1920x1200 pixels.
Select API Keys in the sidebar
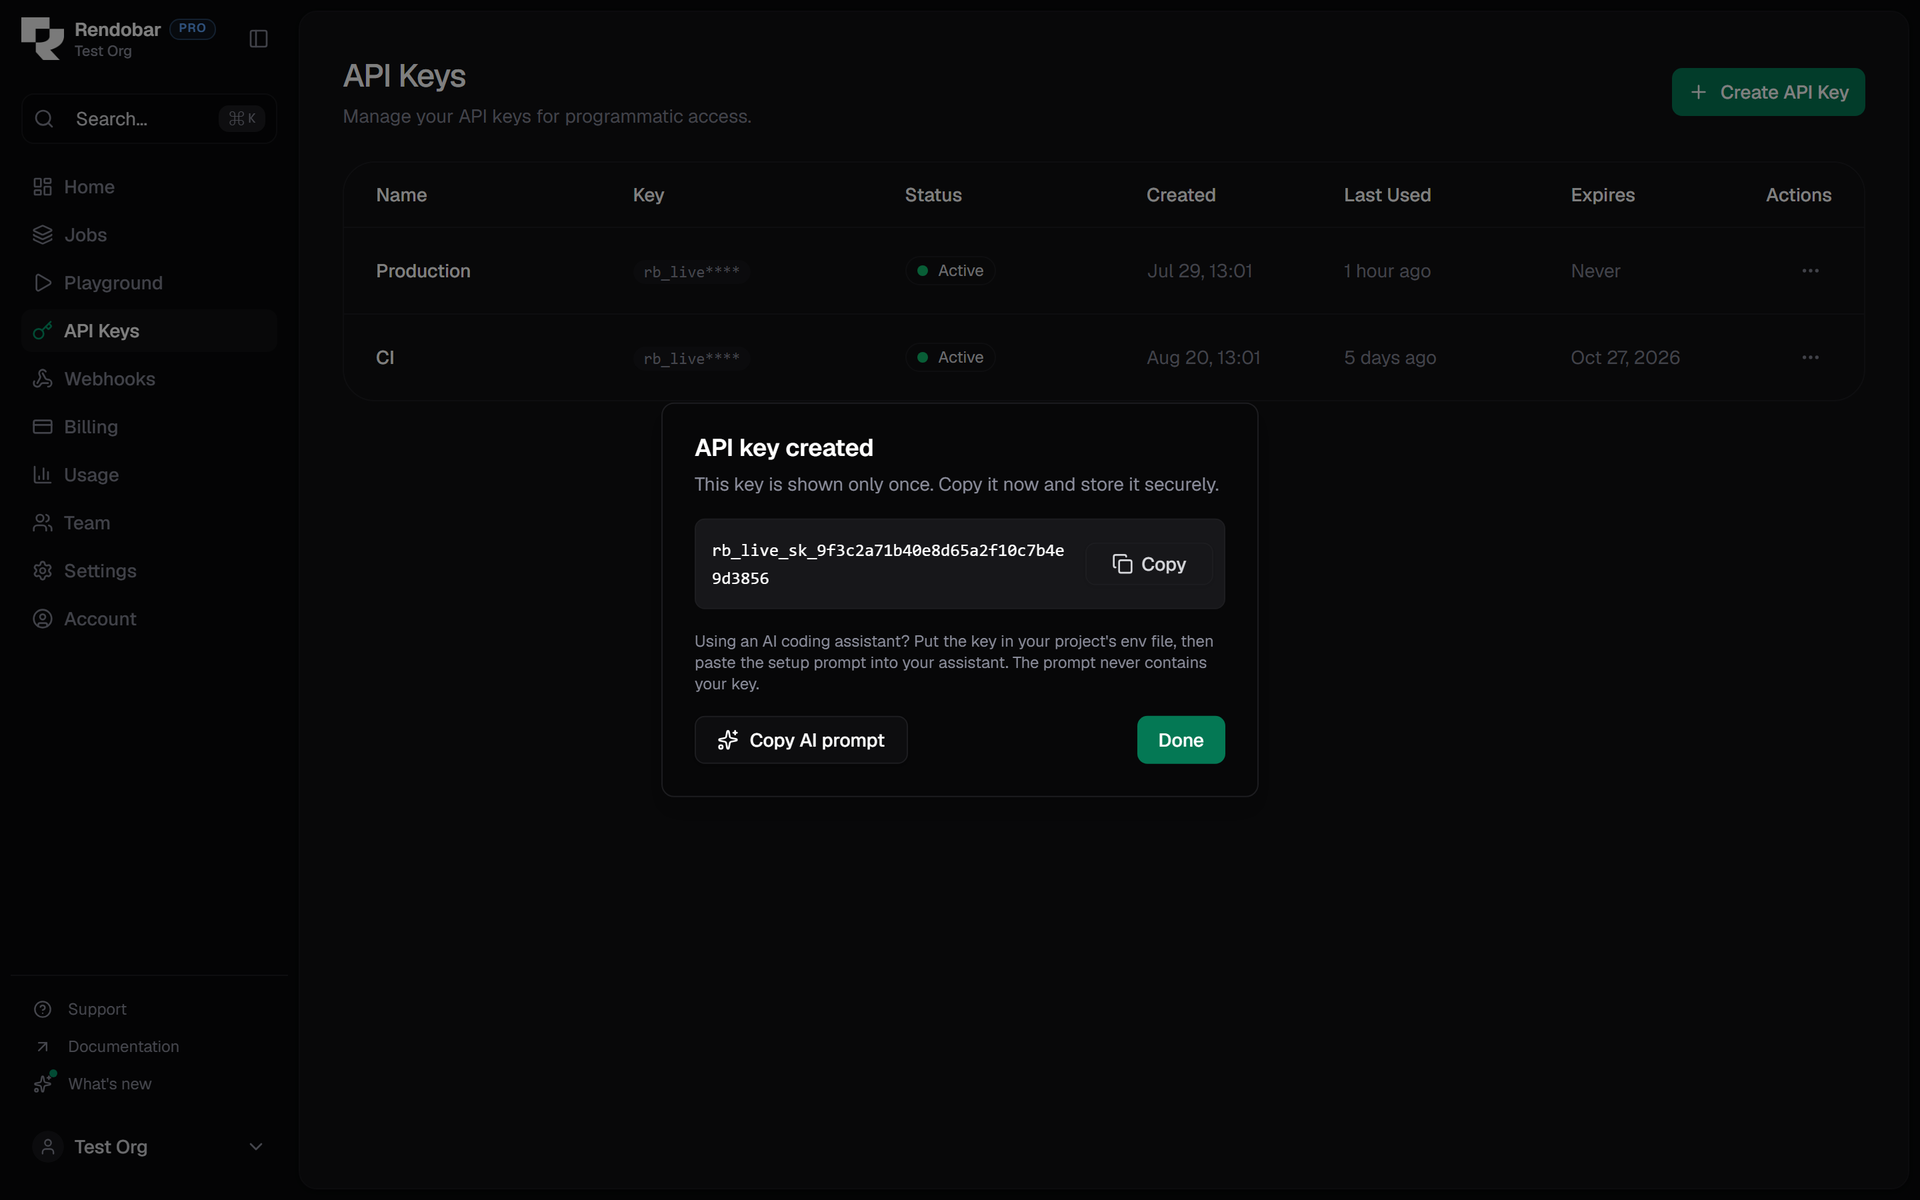[x=149, y=331]
